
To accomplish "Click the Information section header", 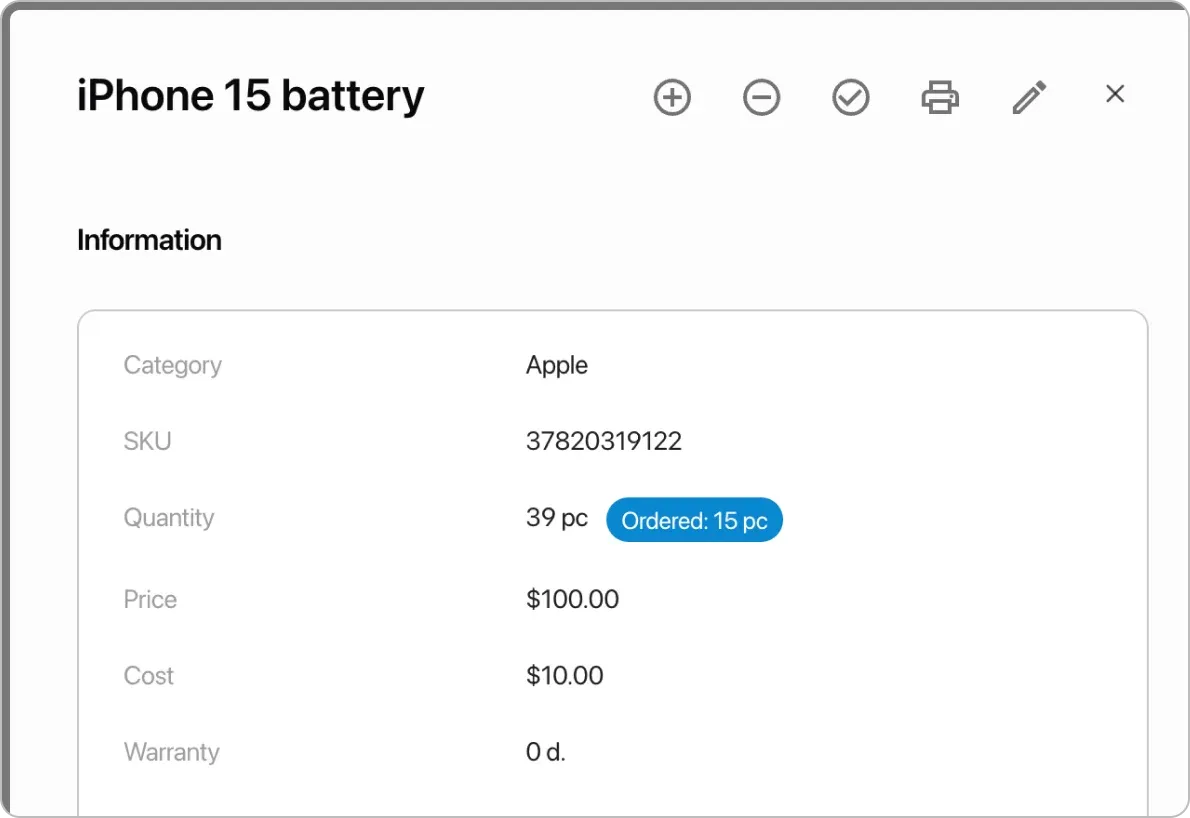I will [148, 240].
